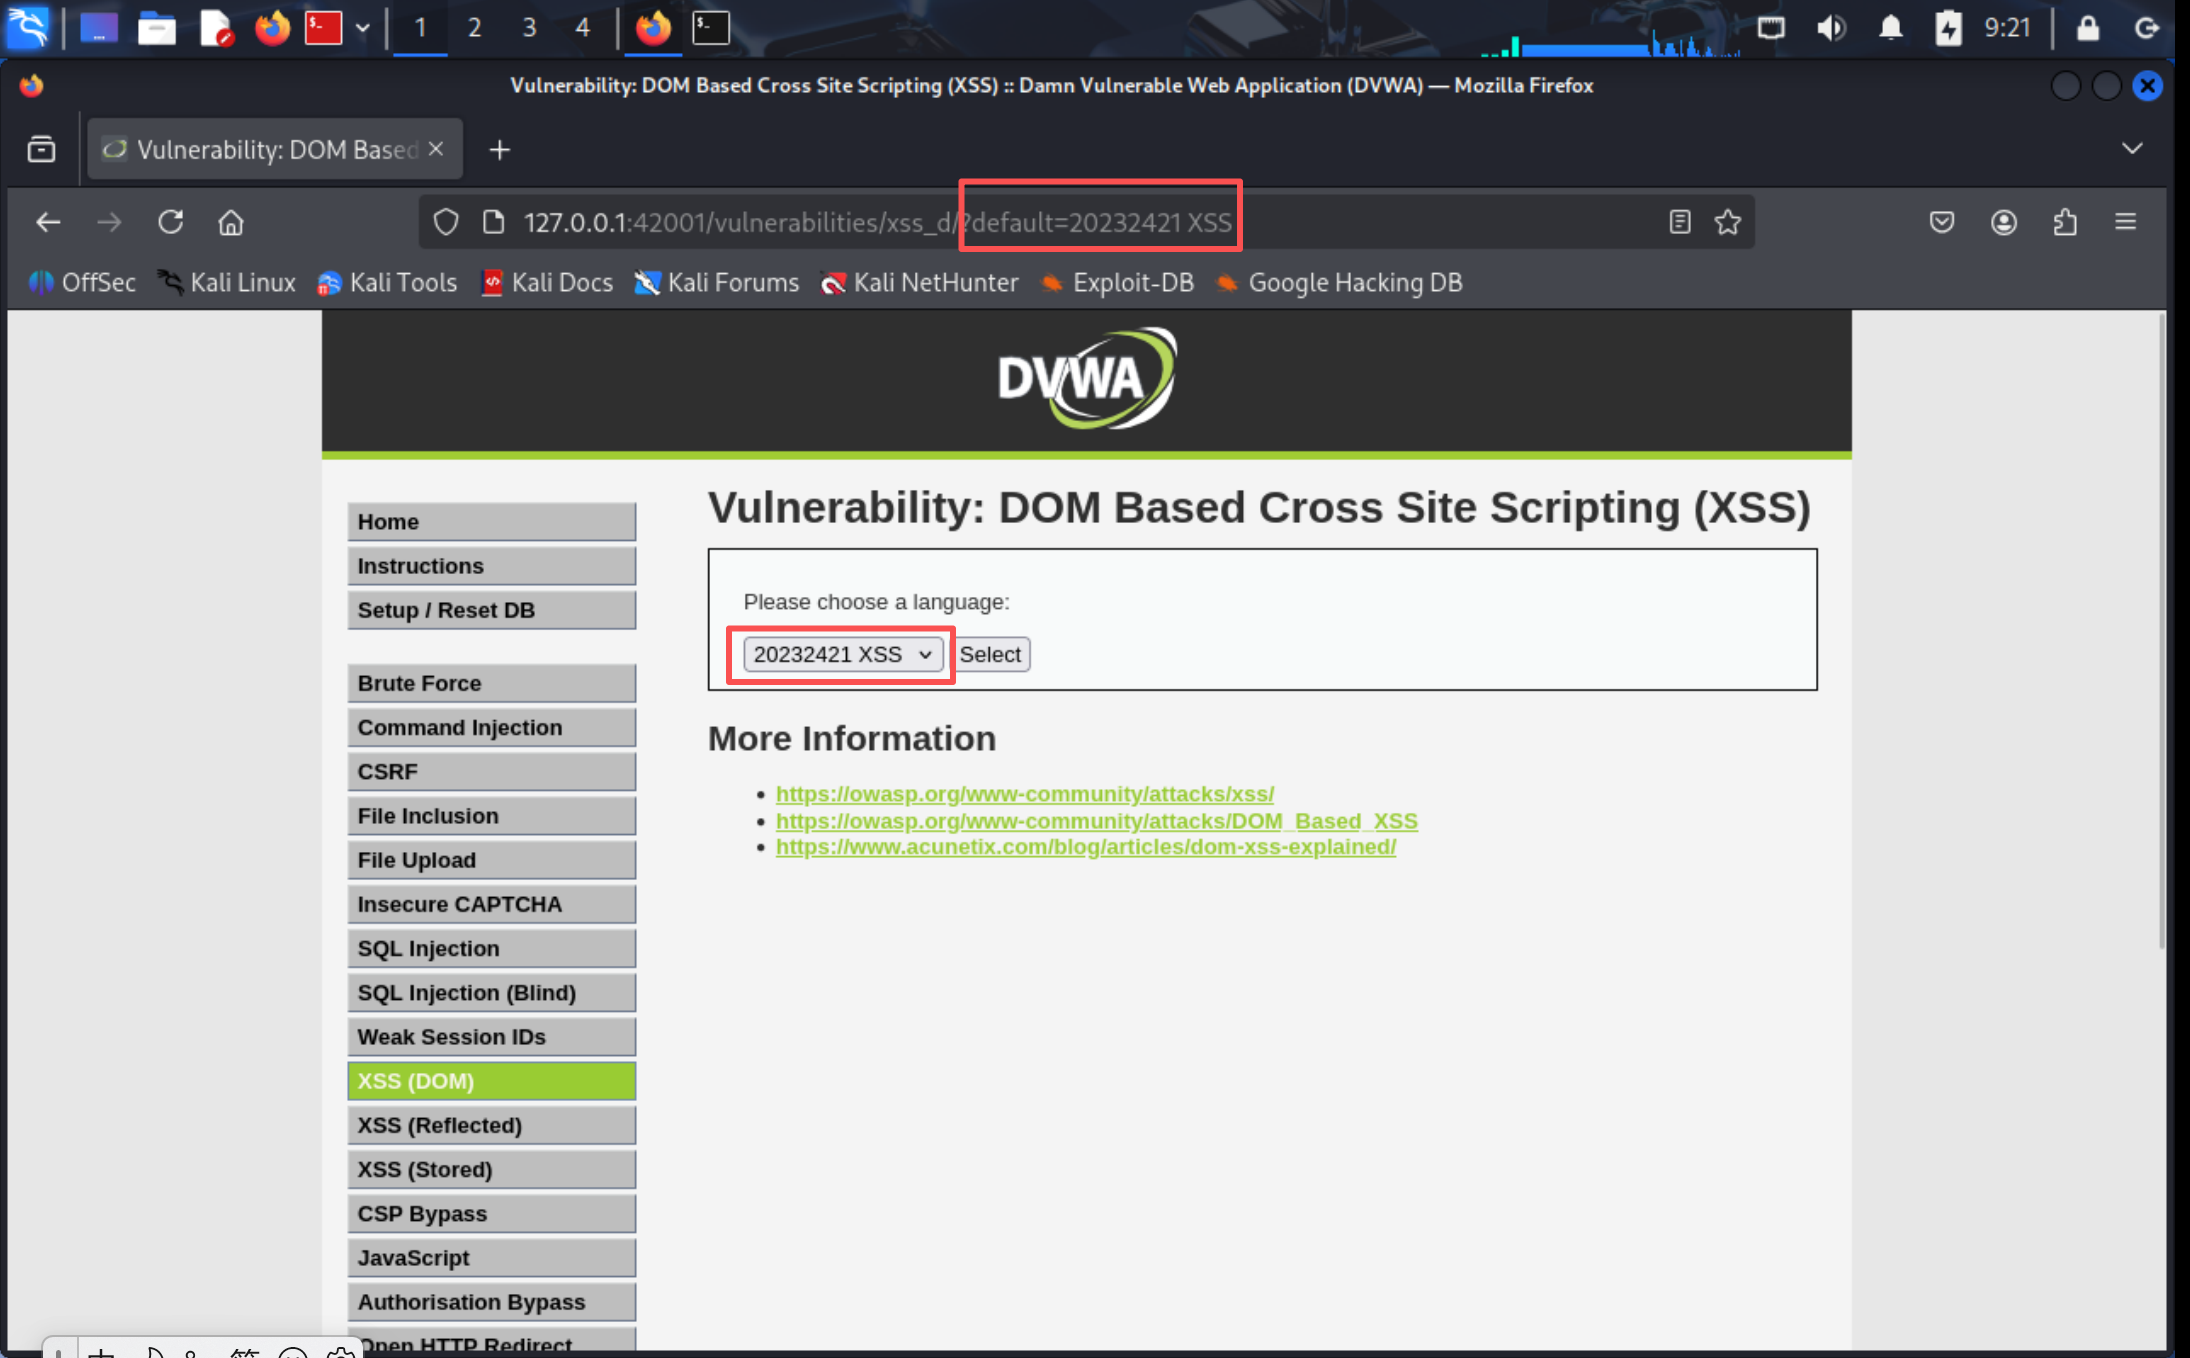The height and width of the screenshot is (1358, 2190).
Task: Open XSS (Reflected) menu item
Action: click(x=491, y=1125)
